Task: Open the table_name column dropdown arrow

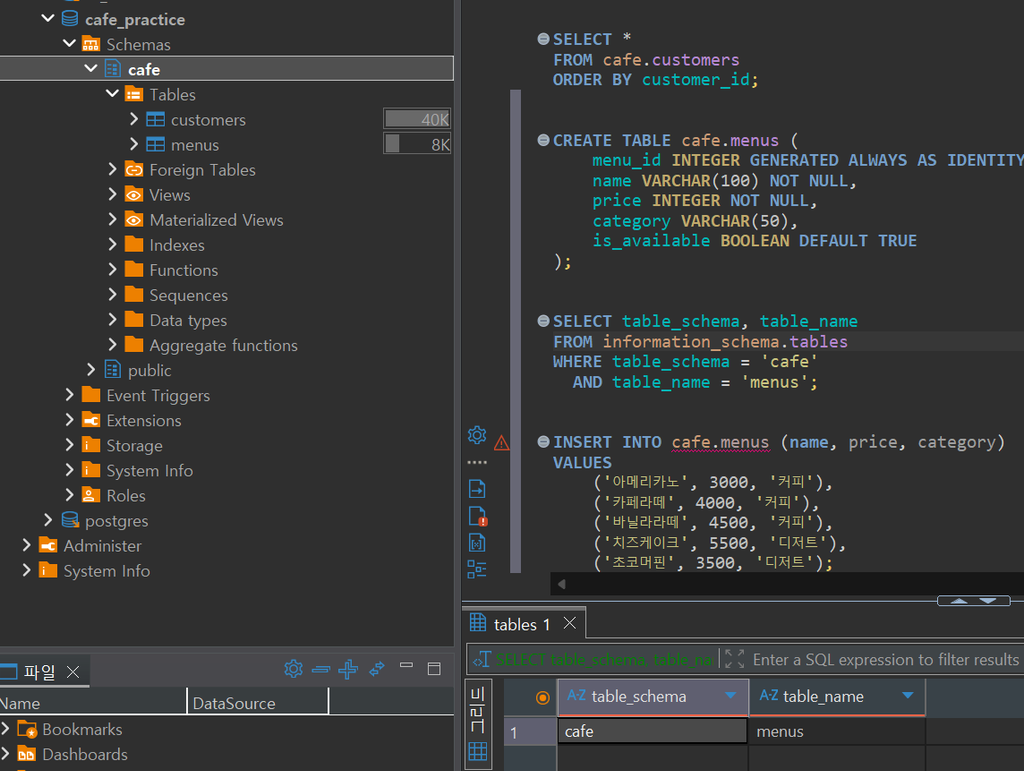Action: 907,696
